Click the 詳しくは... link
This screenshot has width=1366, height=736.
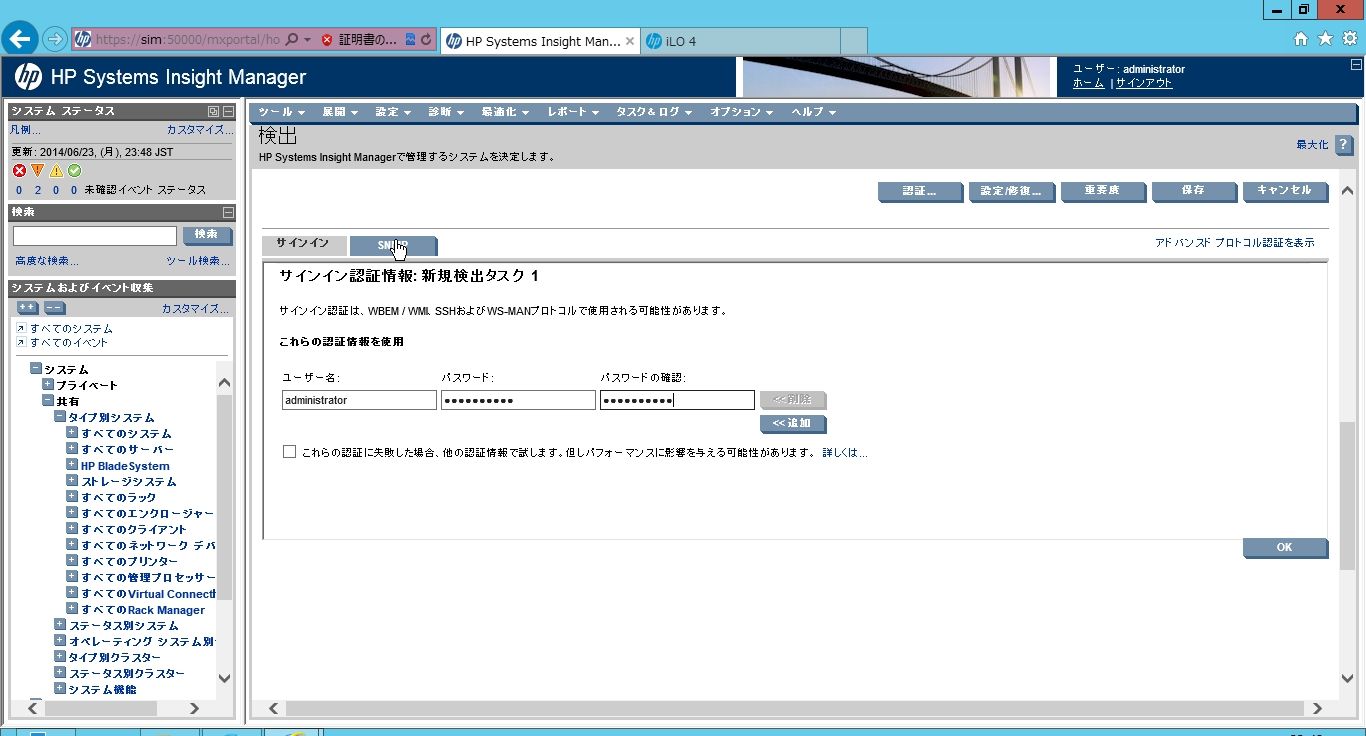845,453
